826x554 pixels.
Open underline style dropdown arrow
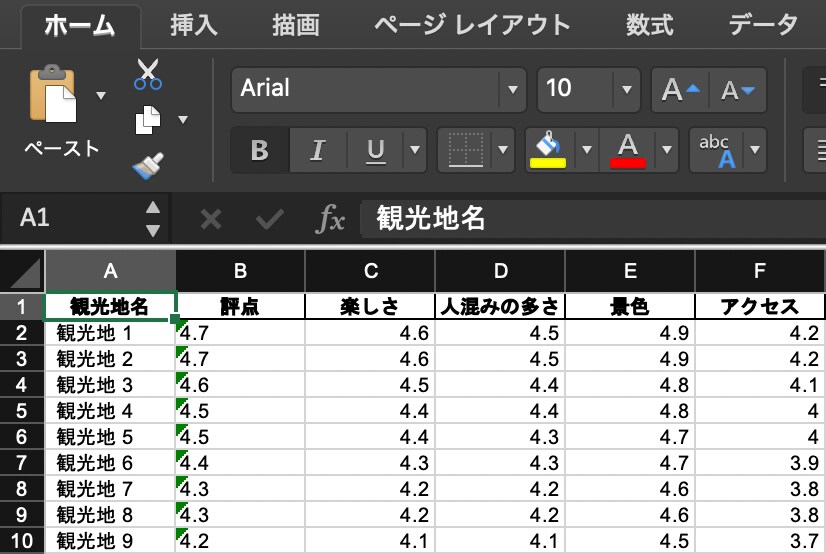pos(415,150)
